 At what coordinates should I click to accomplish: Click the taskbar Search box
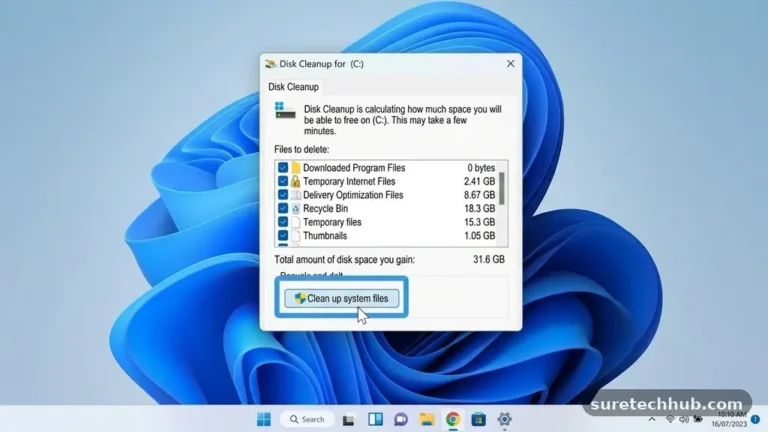click(308, 419)
